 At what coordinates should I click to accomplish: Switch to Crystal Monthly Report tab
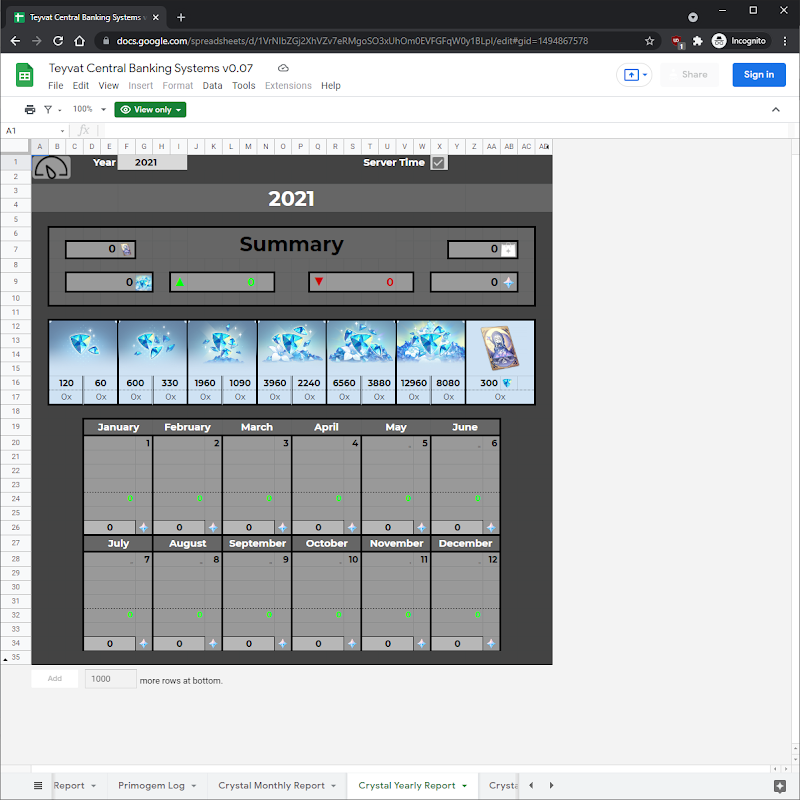pos(271,786)
